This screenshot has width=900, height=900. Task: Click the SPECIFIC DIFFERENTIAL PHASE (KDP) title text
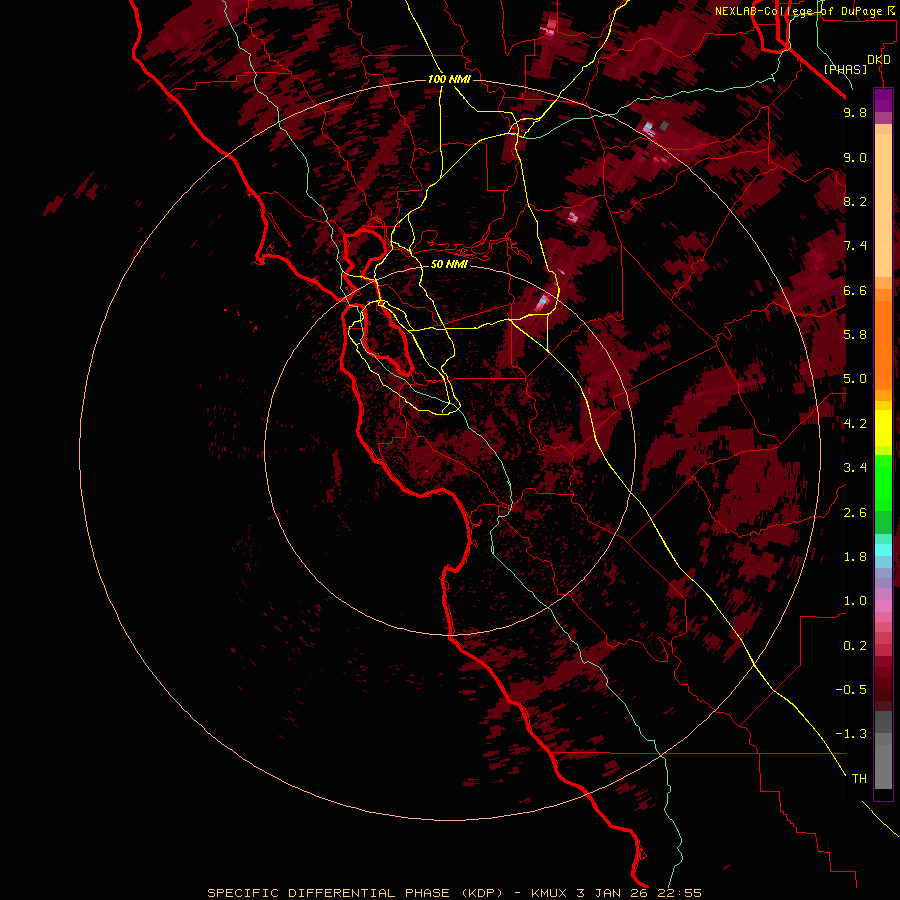point(355,893)
